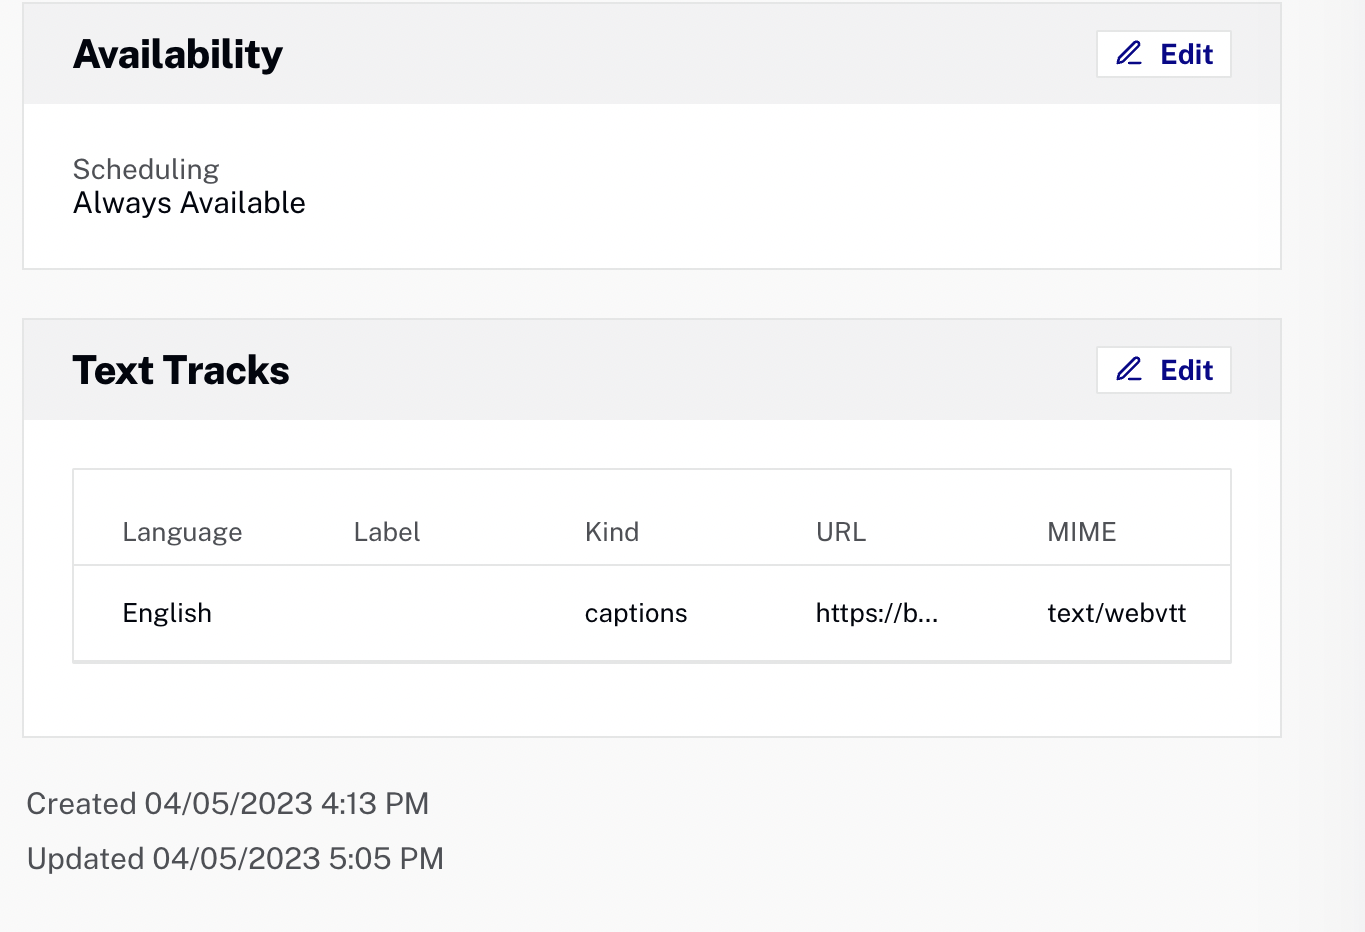Click the pencil icon beside Availability Edit
This screenshot has height=932, width=1365.
(x=1129, y=54)
